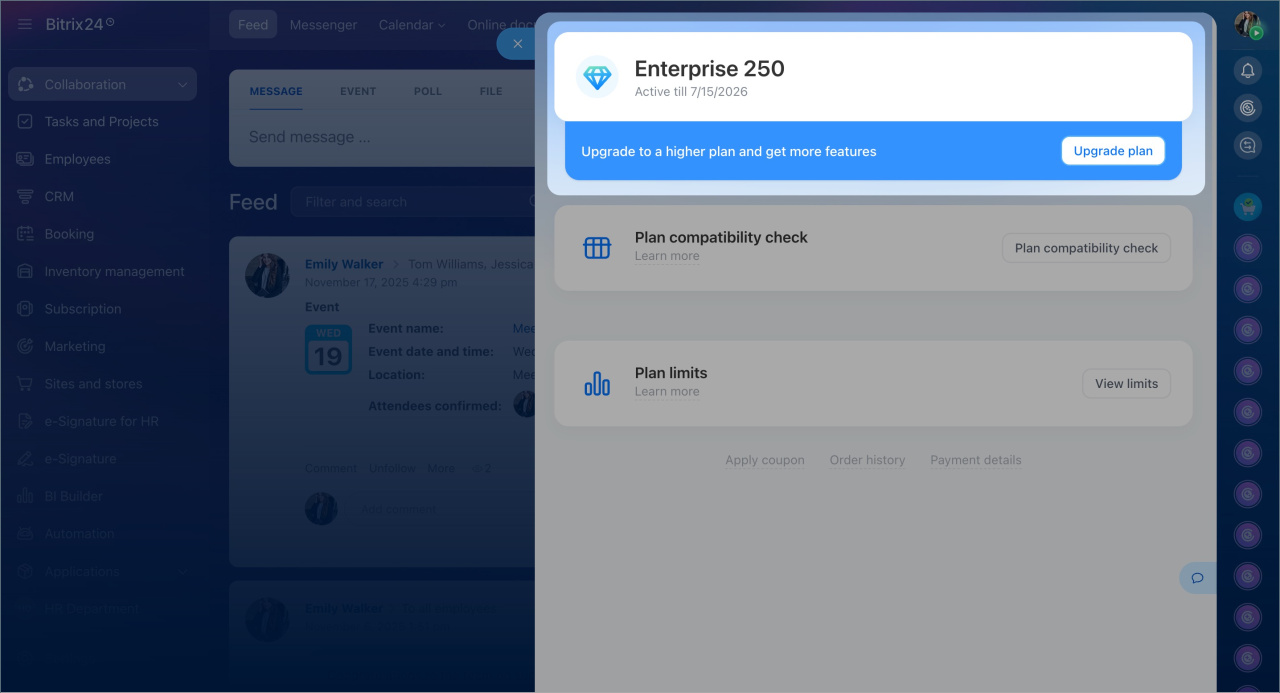Click the Enterprise 250 diamond icon
Image resolution: width=1280 pixels, height=693 pixels.
point(597,77)
